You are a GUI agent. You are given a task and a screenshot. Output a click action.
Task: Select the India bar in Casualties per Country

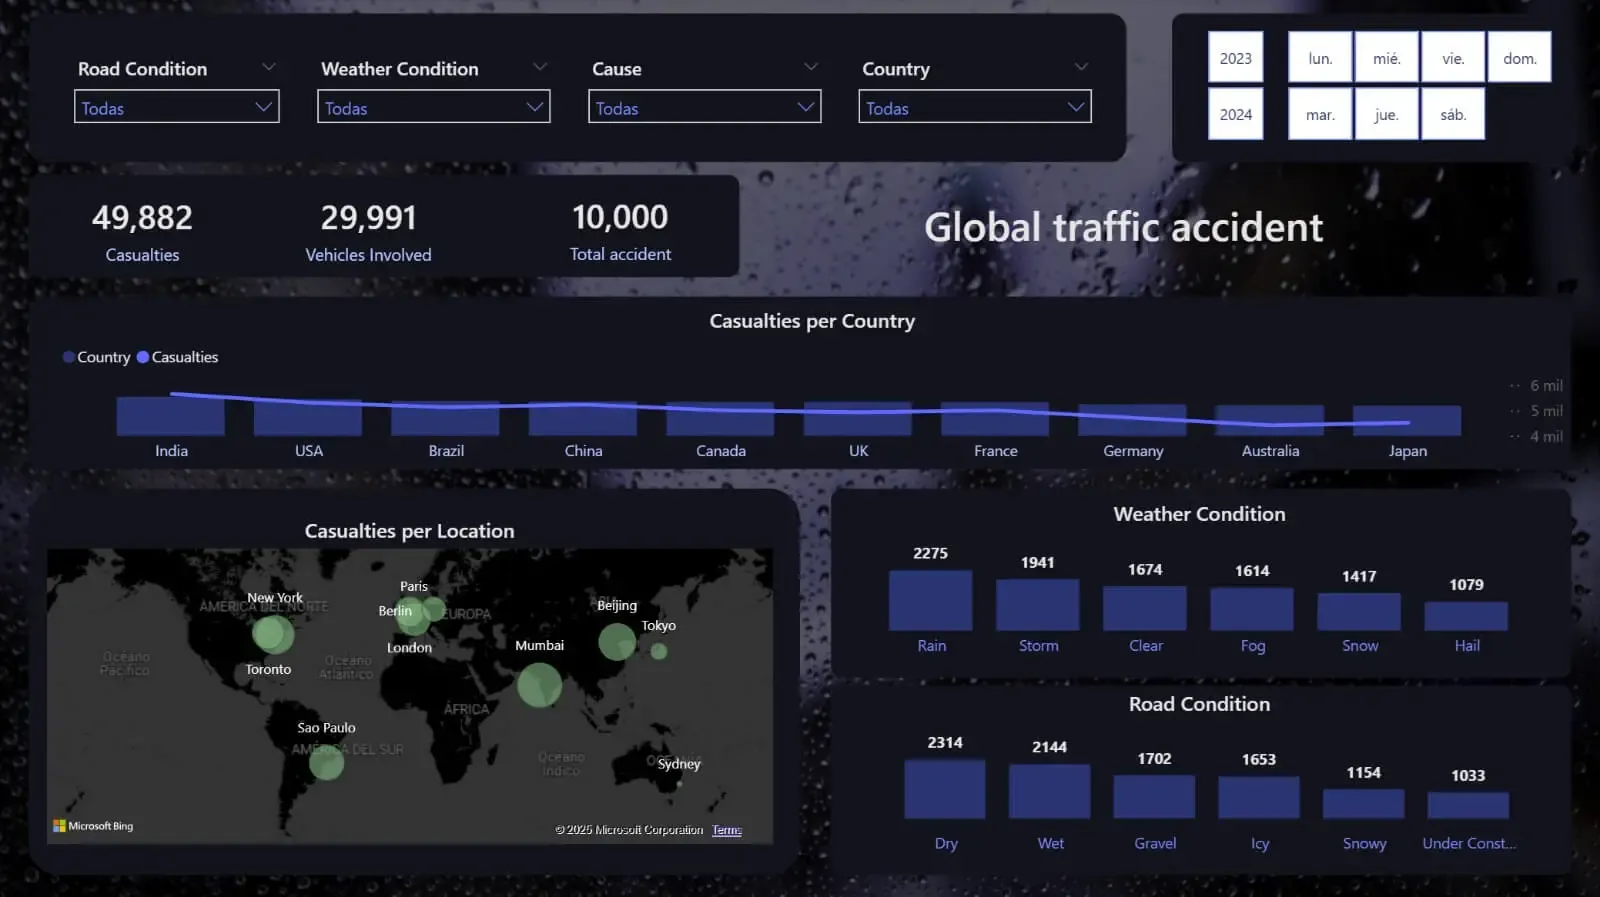pos(171,416)
